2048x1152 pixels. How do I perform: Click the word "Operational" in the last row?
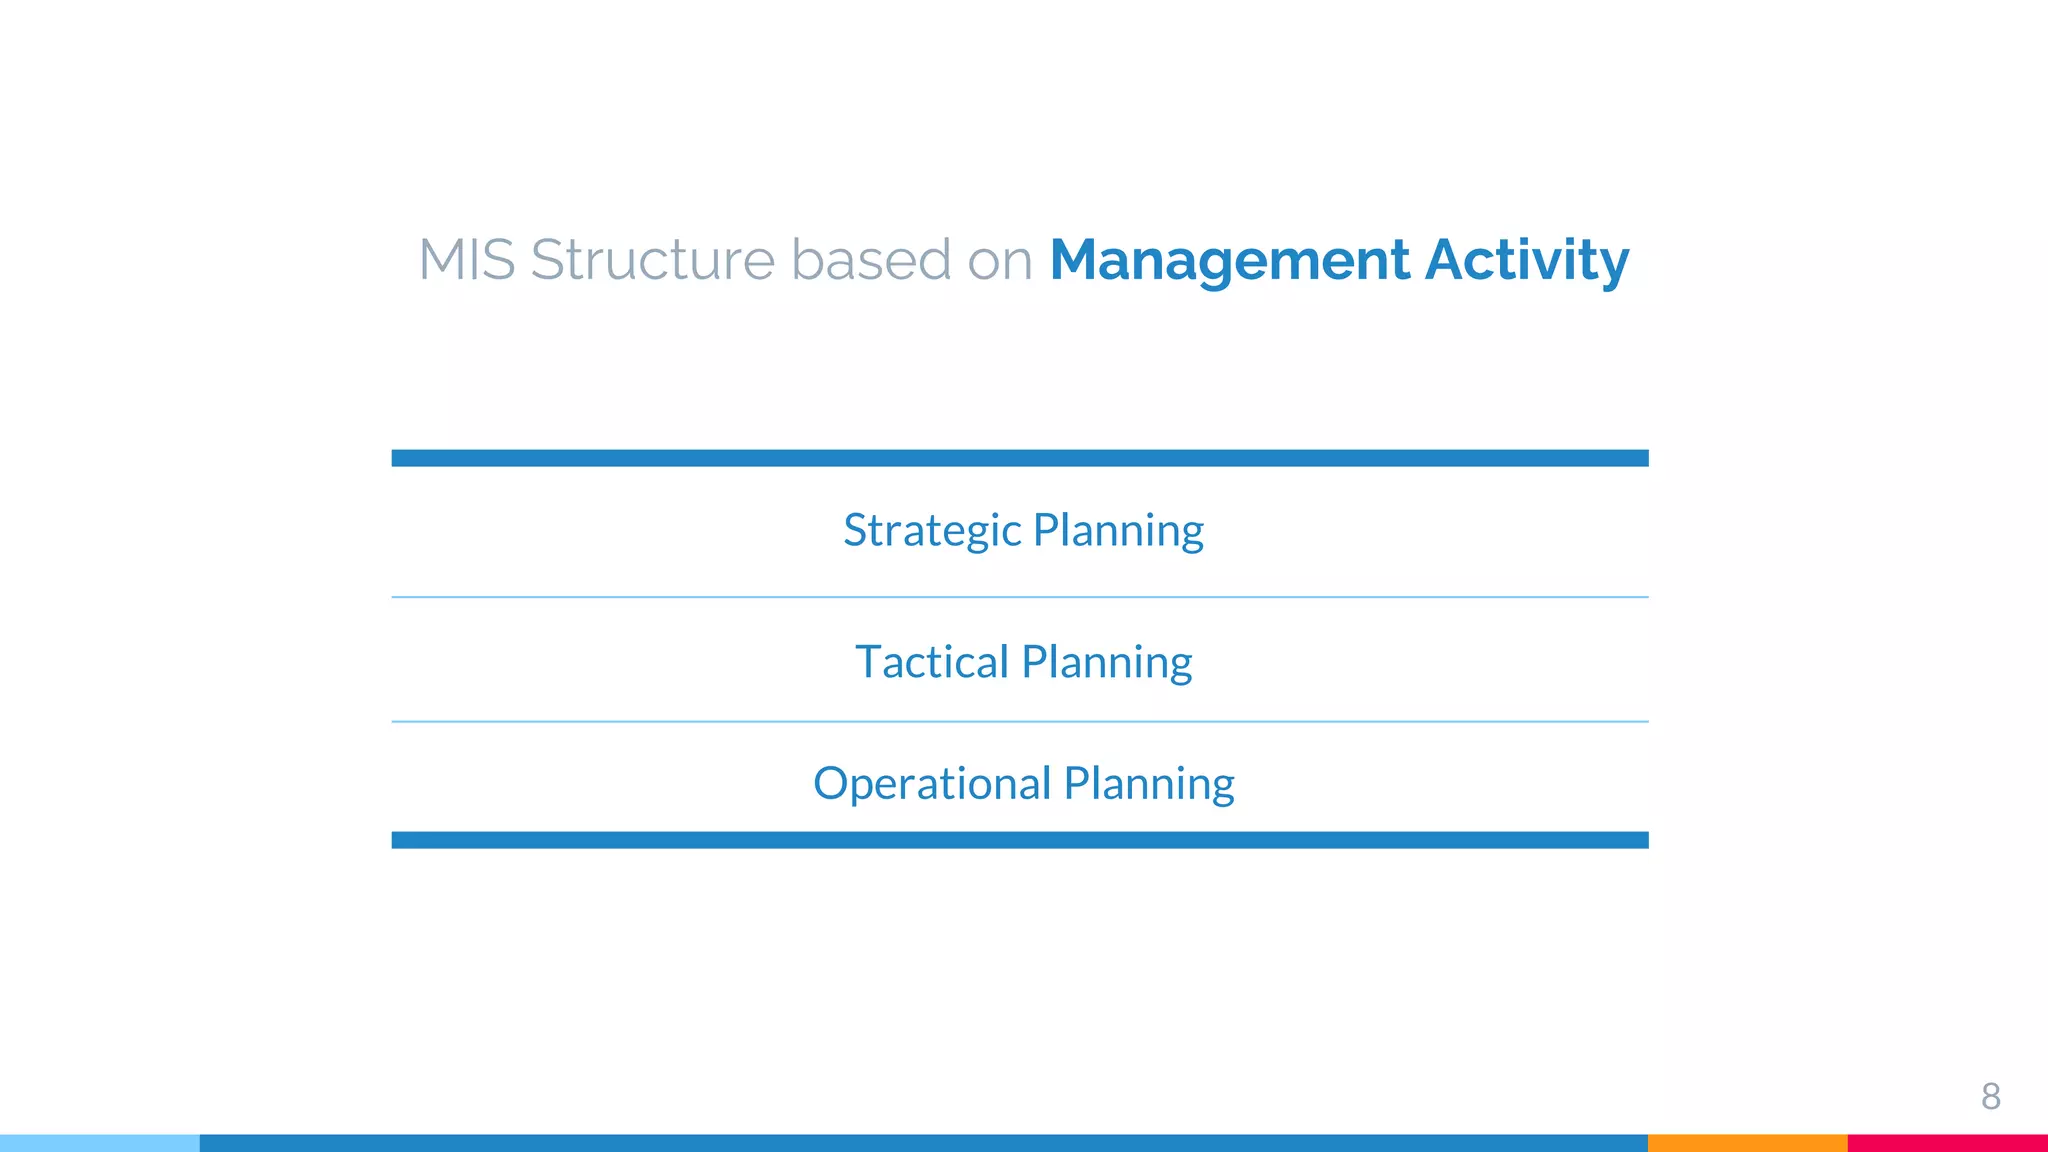(932, 783)
